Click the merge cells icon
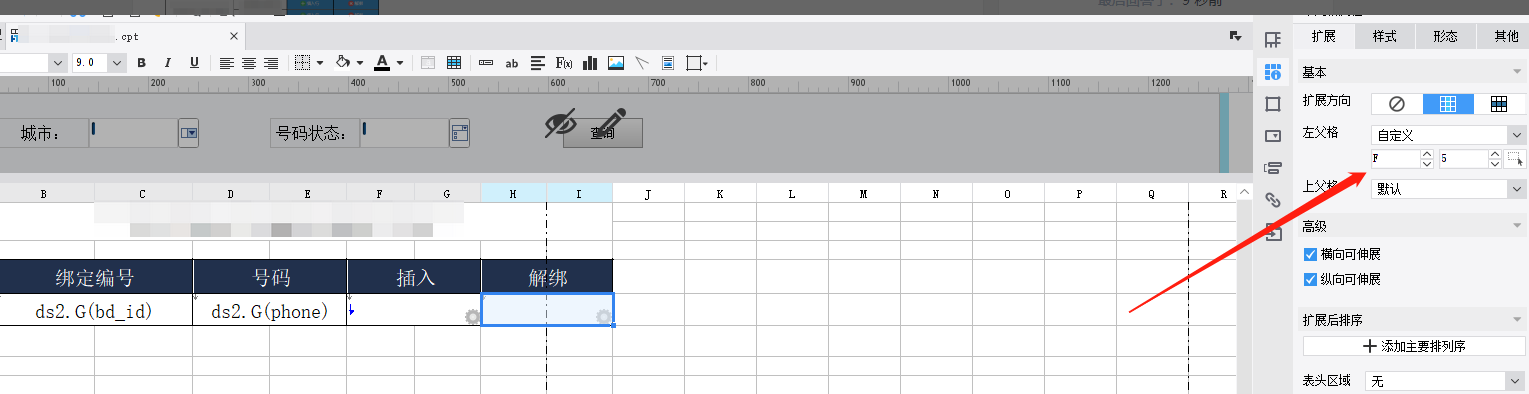Screen dimensions: 1529x394 point(428,63)
